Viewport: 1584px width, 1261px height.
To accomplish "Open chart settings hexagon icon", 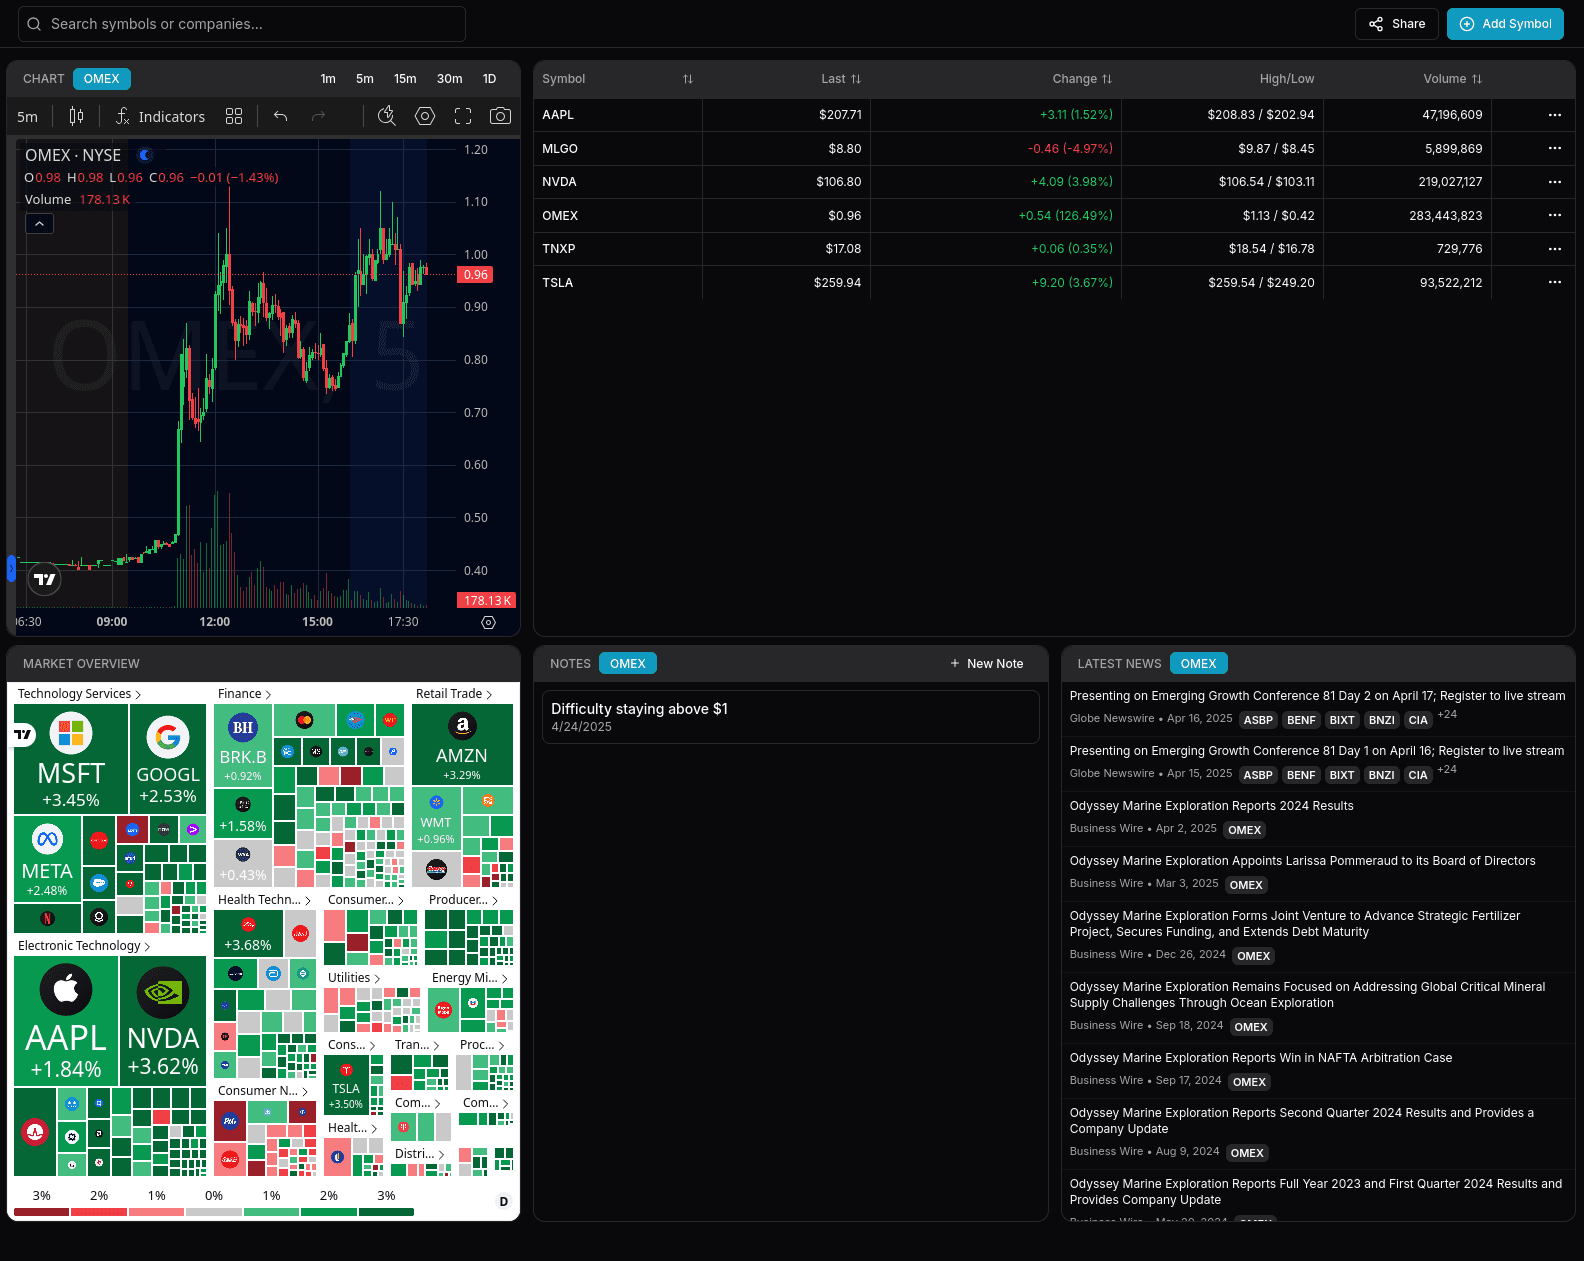I will click(x=425, y=116).
